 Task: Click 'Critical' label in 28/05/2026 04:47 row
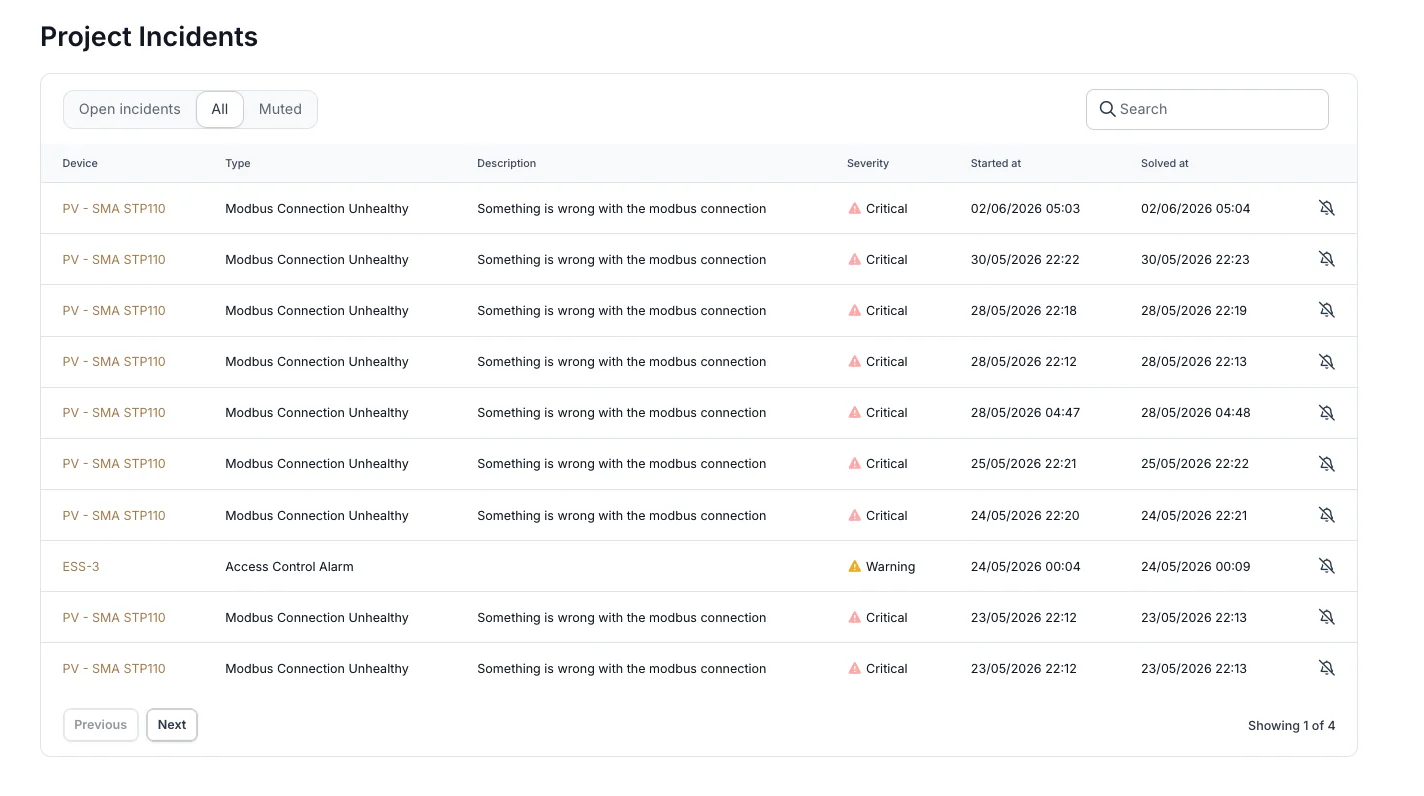(886, 412)
